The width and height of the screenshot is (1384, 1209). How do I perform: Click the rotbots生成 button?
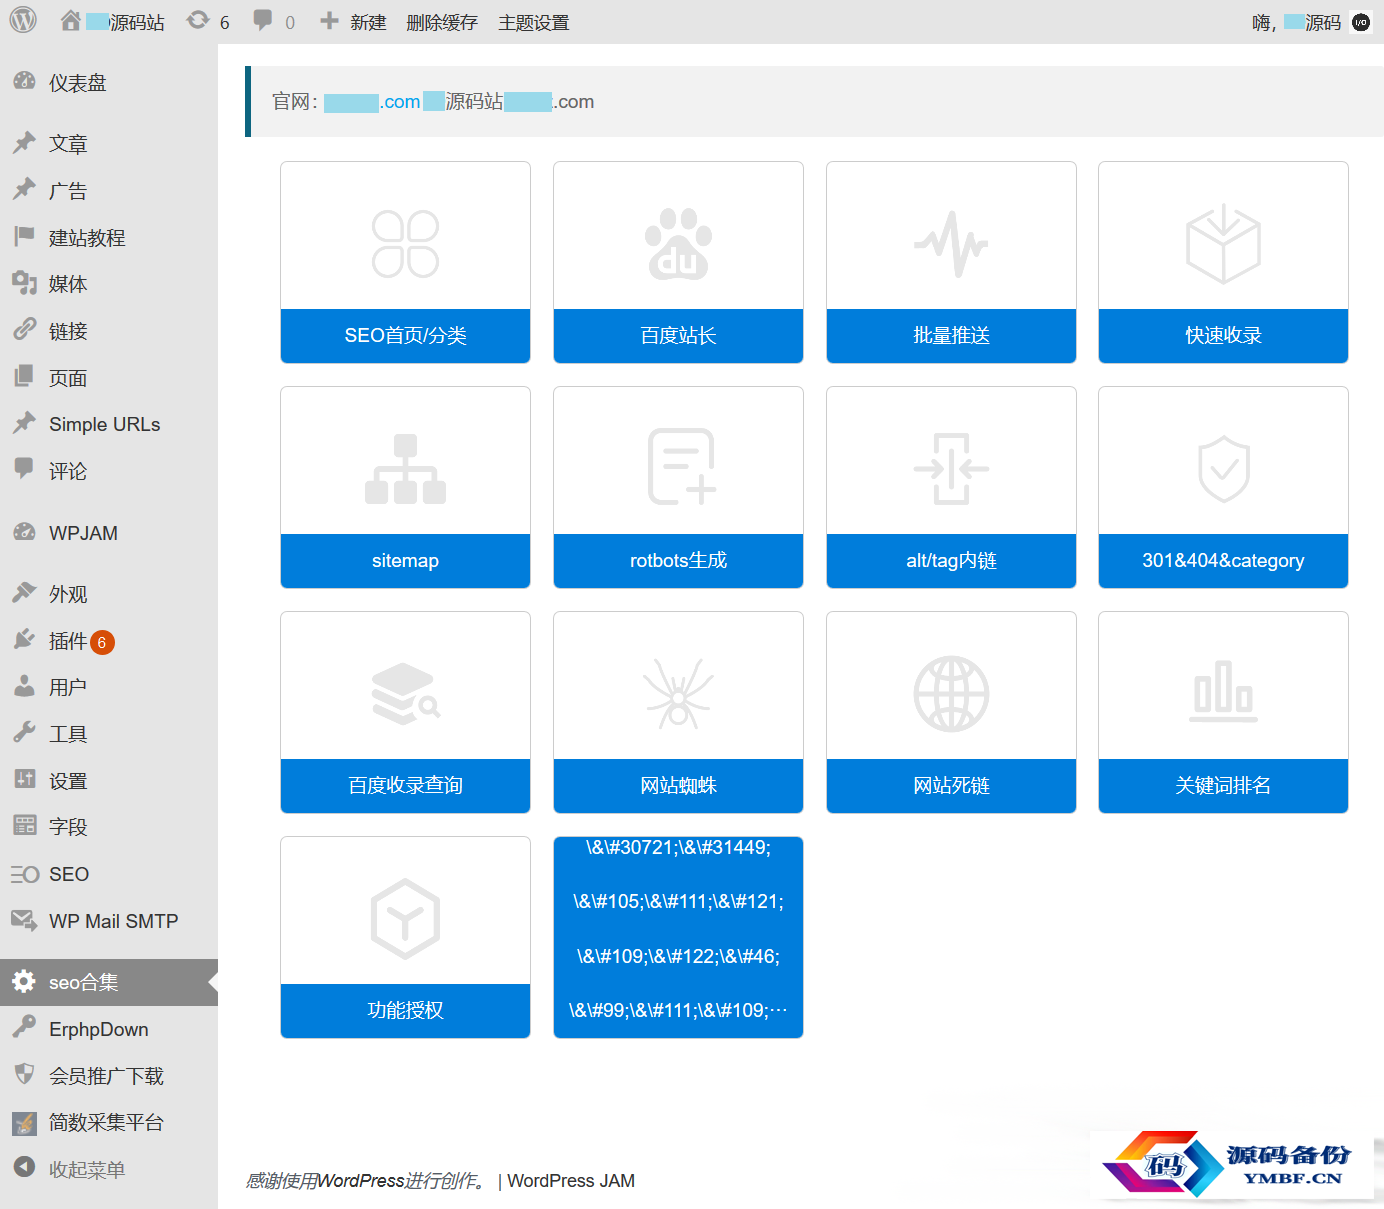(x=678, y=560)
